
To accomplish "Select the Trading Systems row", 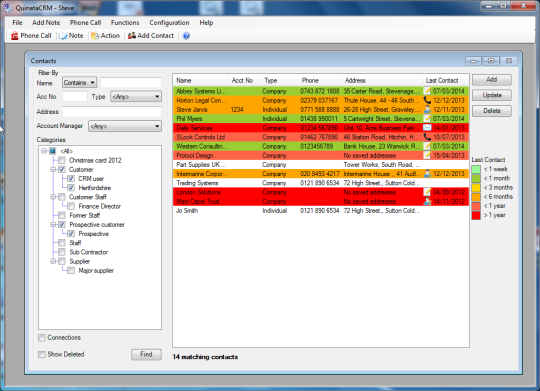I will coord(321,183).
